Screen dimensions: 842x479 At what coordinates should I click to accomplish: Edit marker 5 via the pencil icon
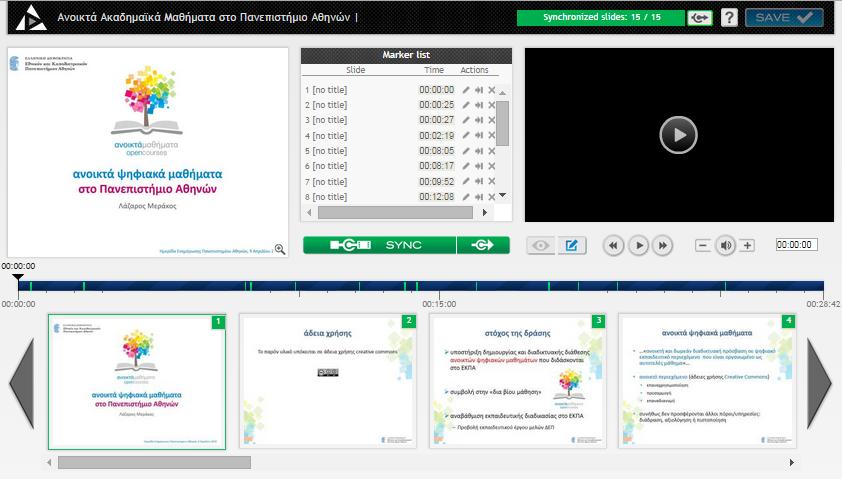point(466,151)
